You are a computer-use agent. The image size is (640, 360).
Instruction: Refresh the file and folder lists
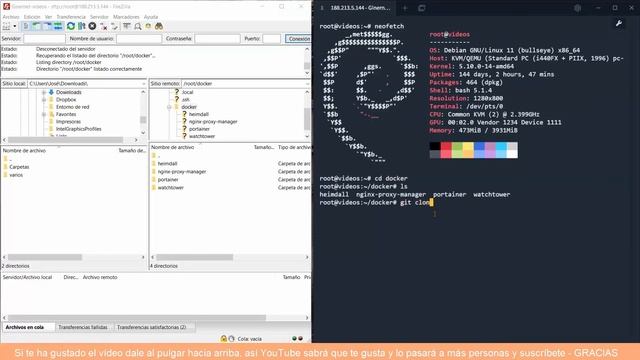point(71,26)
